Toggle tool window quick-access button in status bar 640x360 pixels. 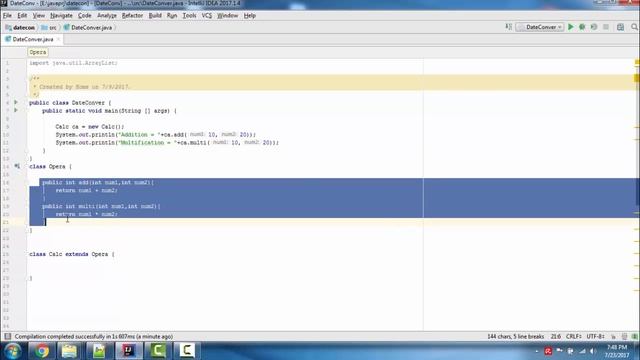7,336
